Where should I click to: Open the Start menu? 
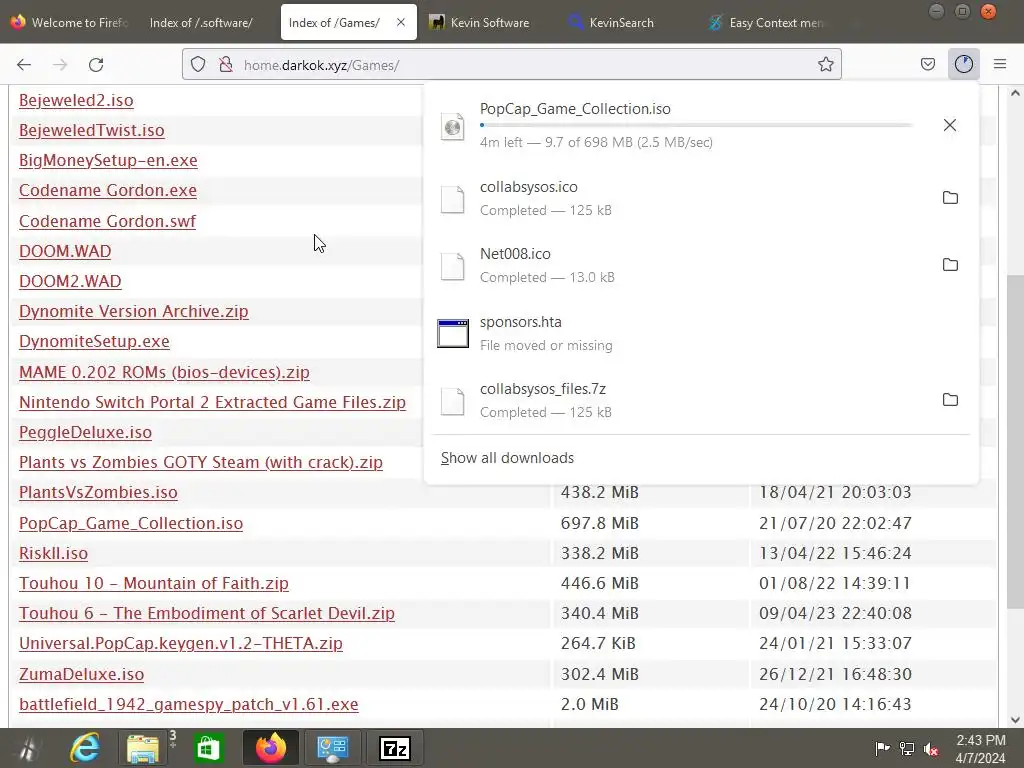pyautogui.click(x=27, y=748)
